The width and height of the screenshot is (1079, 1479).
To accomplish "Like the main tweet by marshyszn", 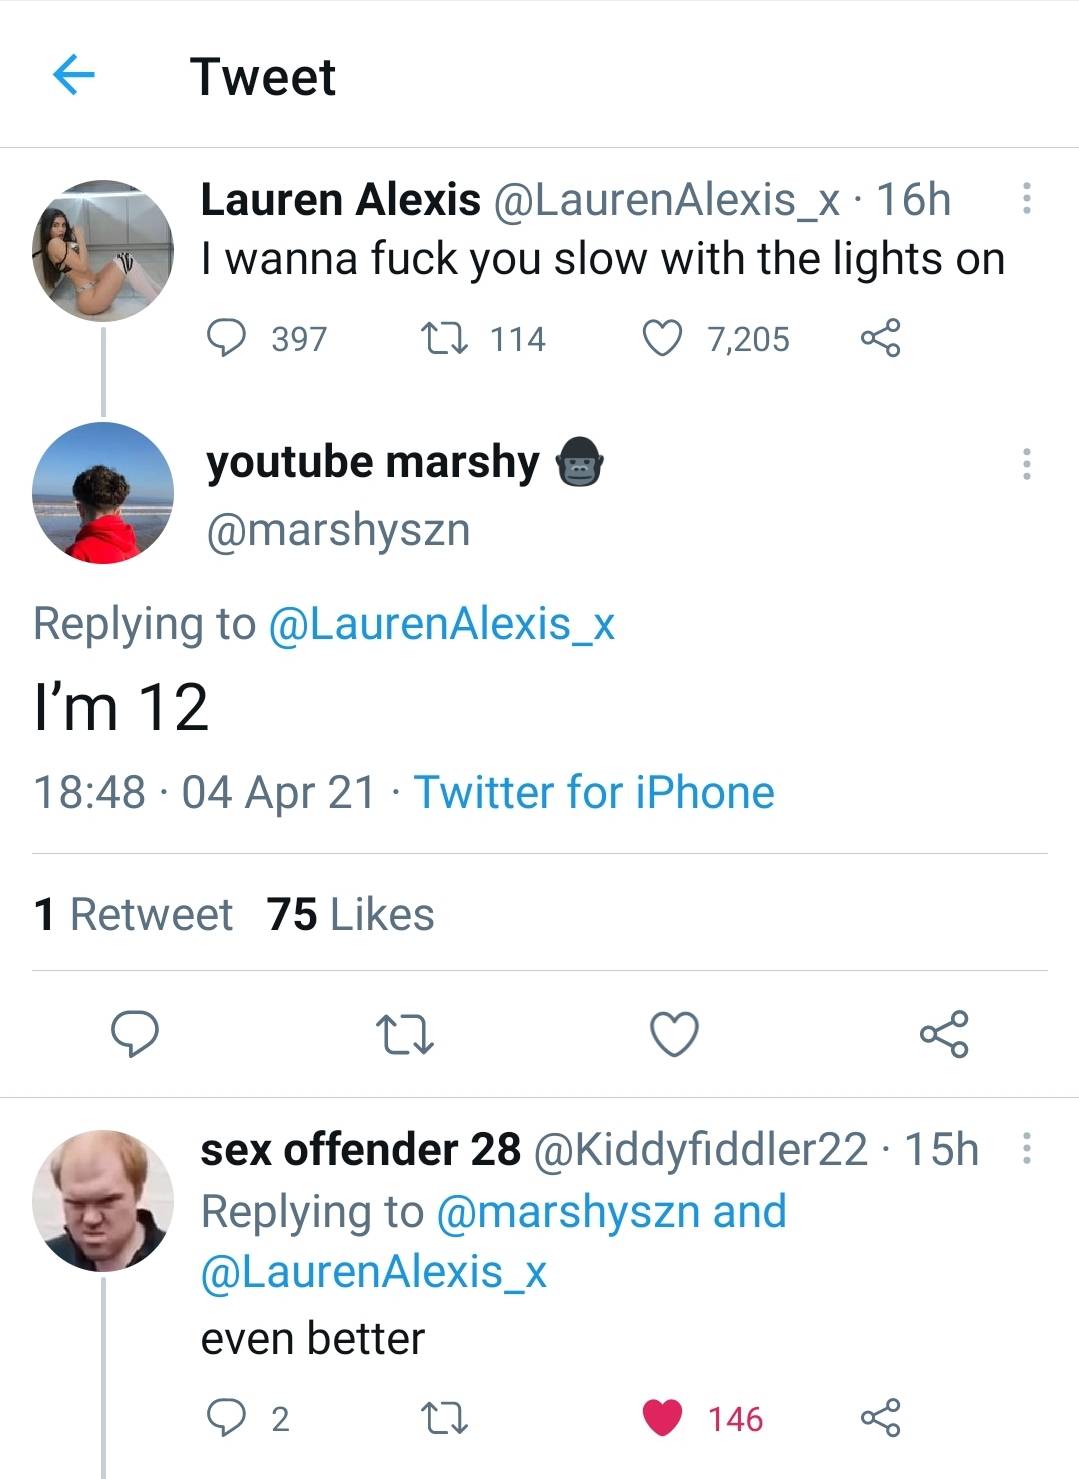I will (x=674, y=1034).
